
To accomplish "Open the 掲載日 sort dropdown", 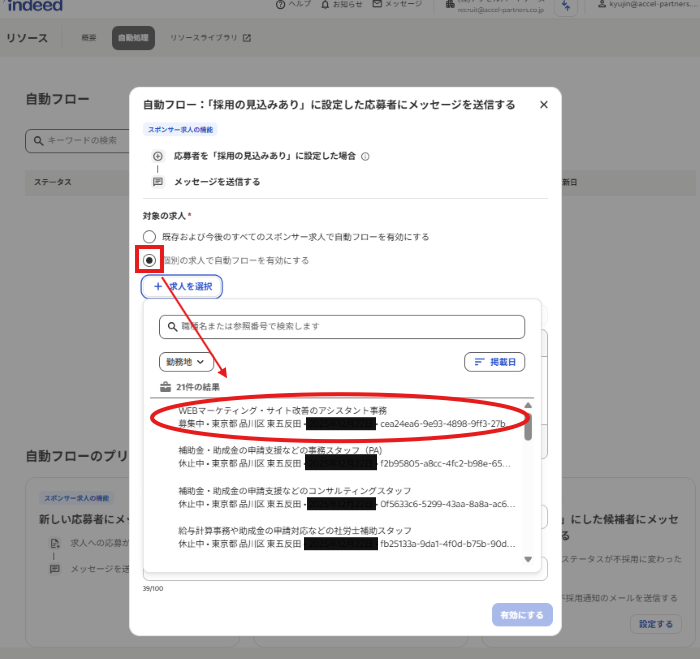I will (x=494, y=362).
